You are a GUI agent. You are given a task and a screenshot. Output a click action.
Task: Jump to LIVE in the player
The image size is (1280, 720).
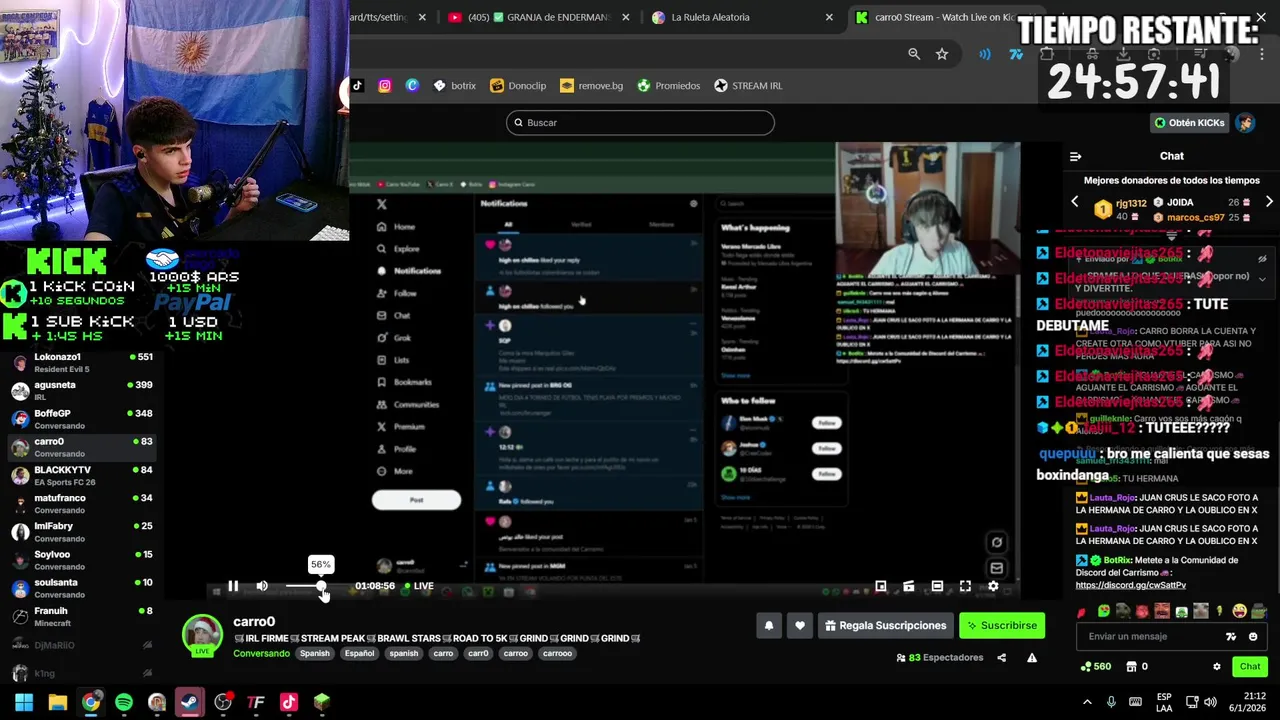[419, 586]
